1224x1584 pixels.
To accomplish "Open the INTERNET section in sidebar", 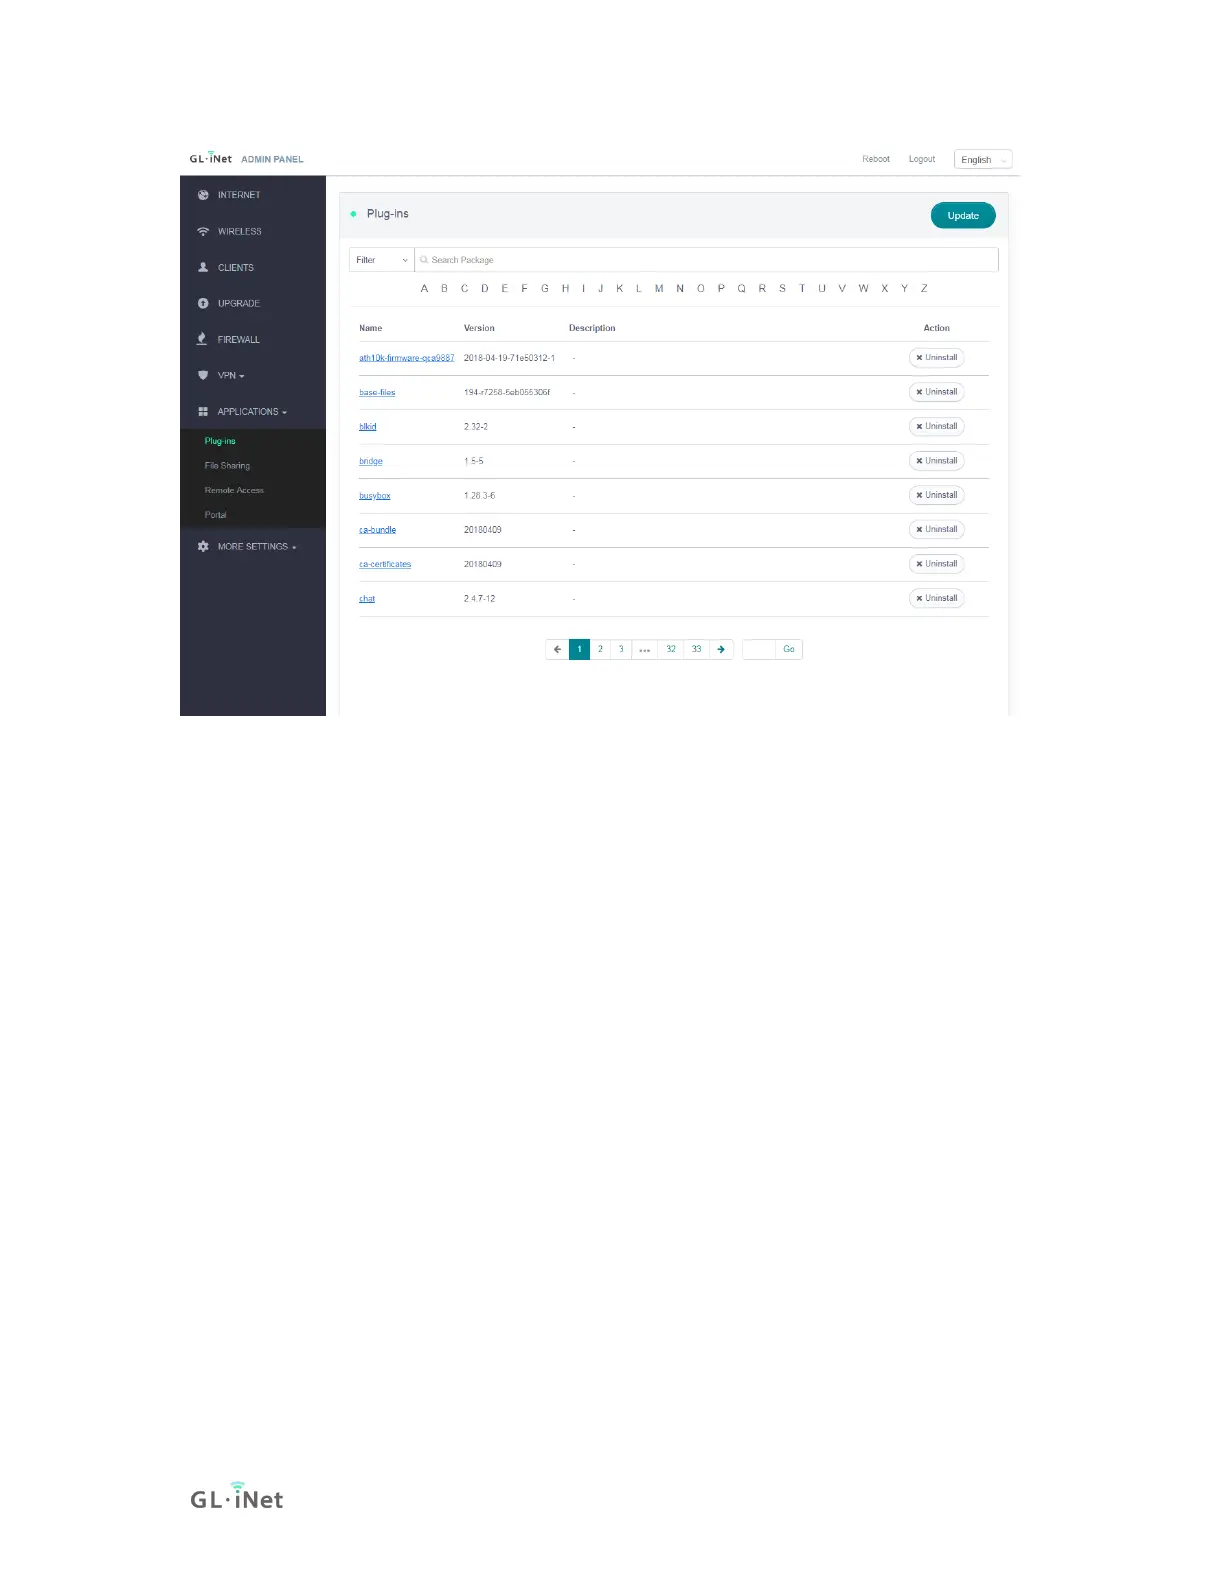I will [239, 195].
